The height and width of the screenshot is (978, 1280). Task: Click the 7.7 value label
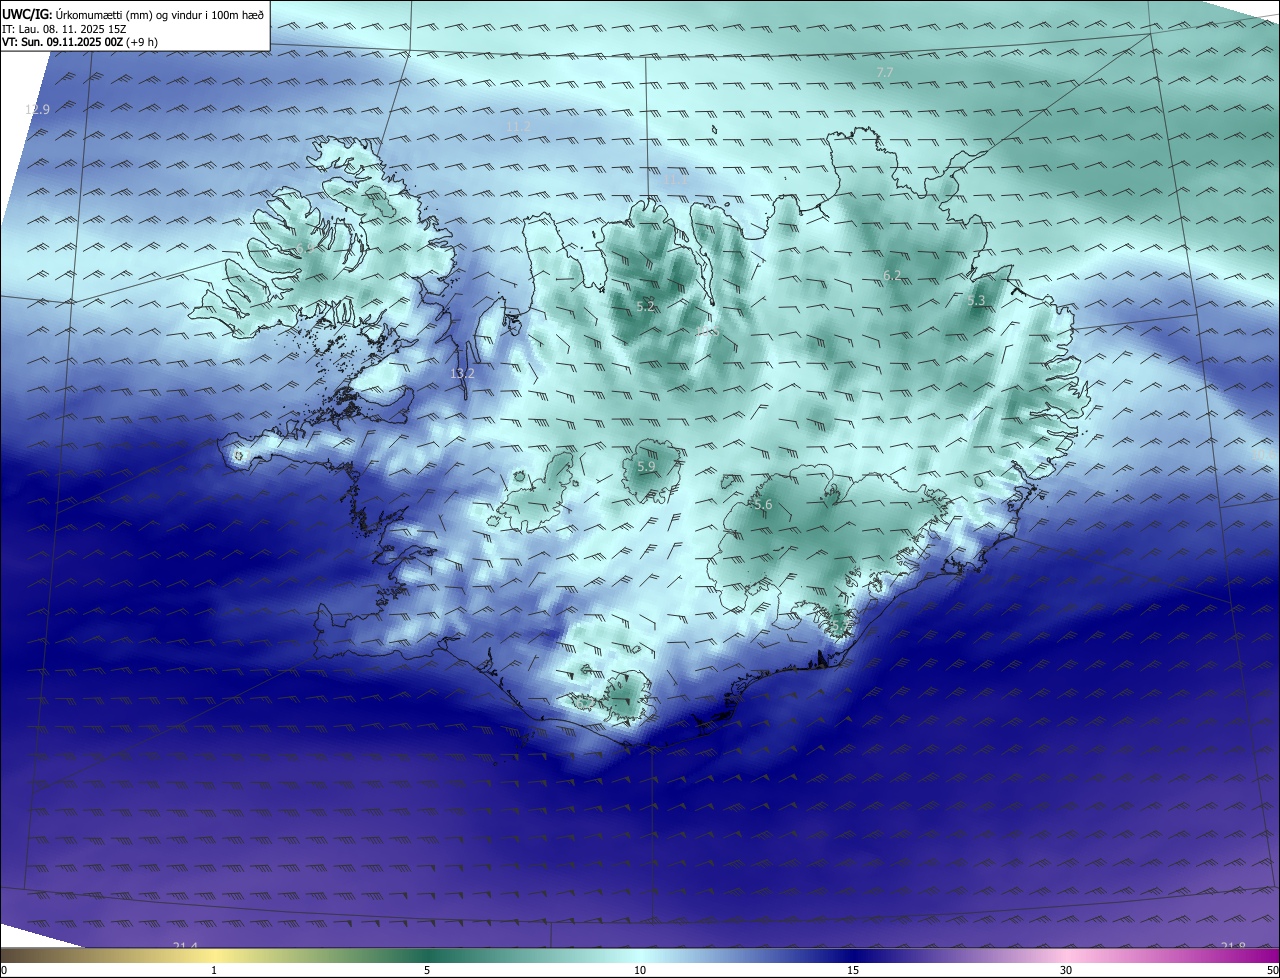(x=884, y=72)
